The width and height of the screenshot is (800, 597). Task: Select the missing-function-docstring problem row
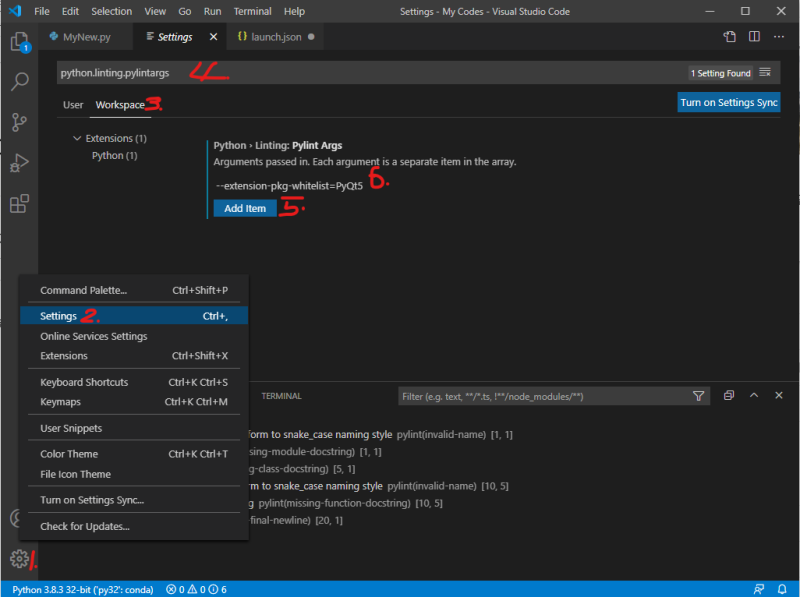[x=345, y=503]
